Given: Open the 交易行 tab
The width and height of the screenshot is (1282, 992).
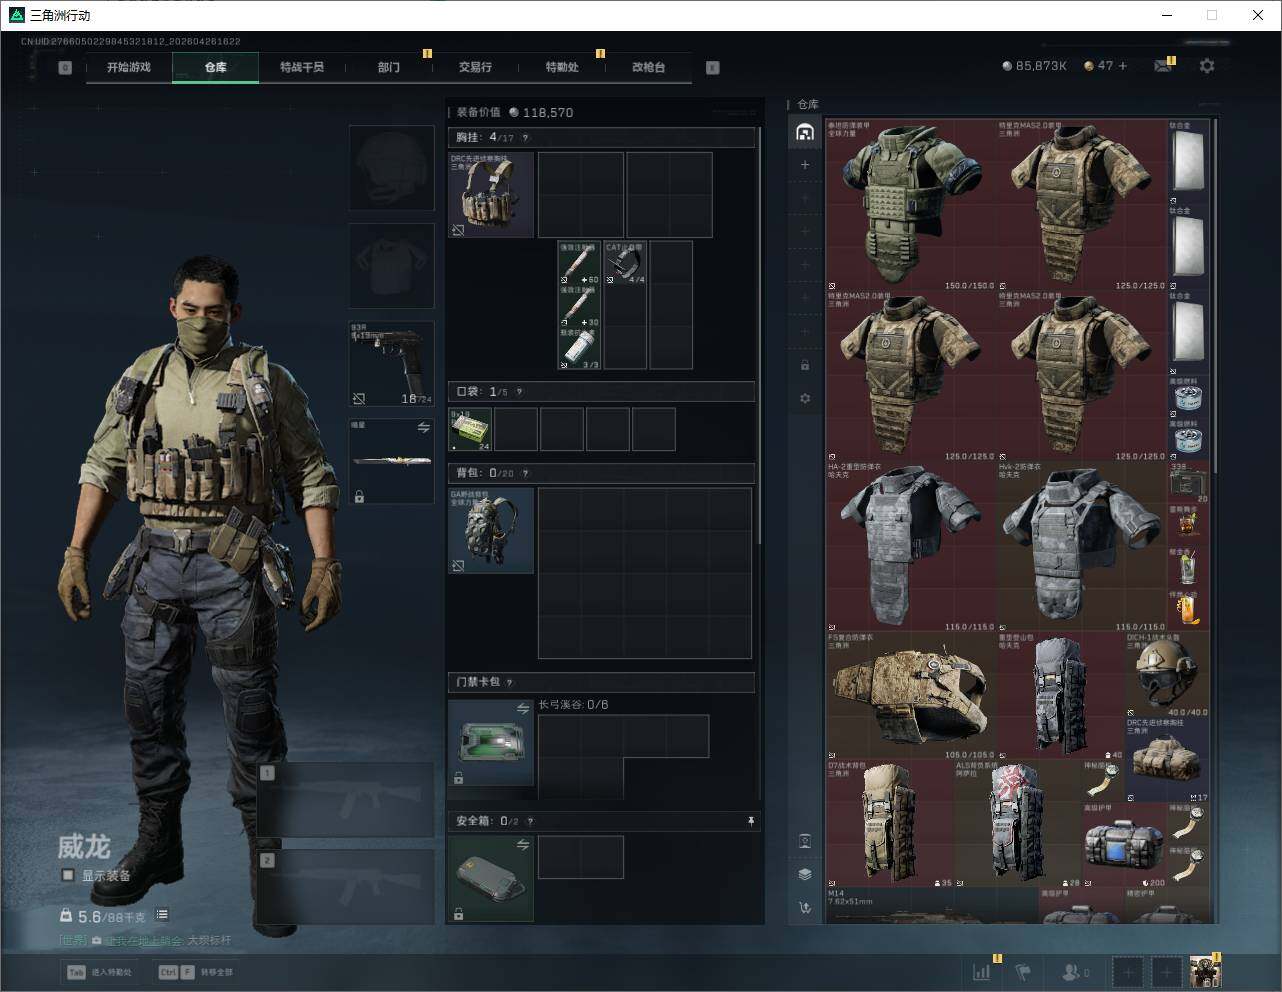Looking at the screenshot, I should pos(475,67).
